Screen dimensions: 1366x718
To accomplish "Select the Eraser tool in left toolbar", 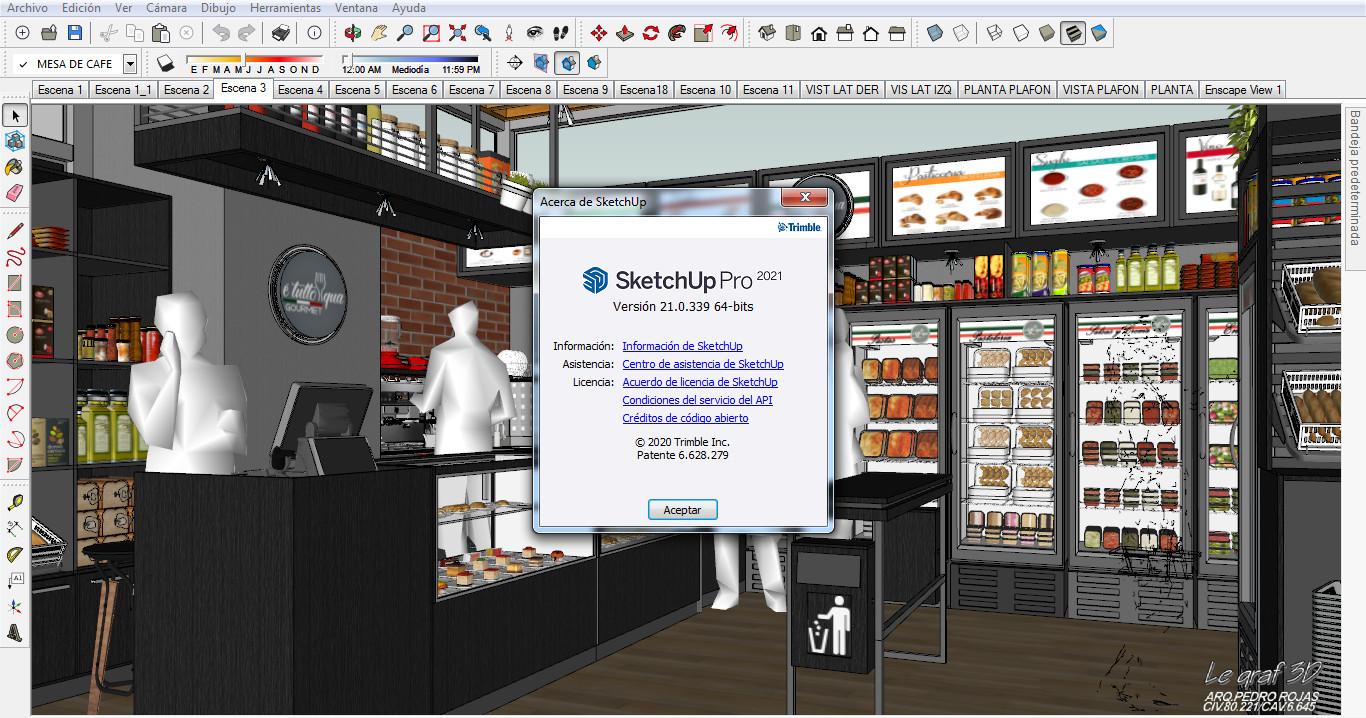I will click(15, 193).
